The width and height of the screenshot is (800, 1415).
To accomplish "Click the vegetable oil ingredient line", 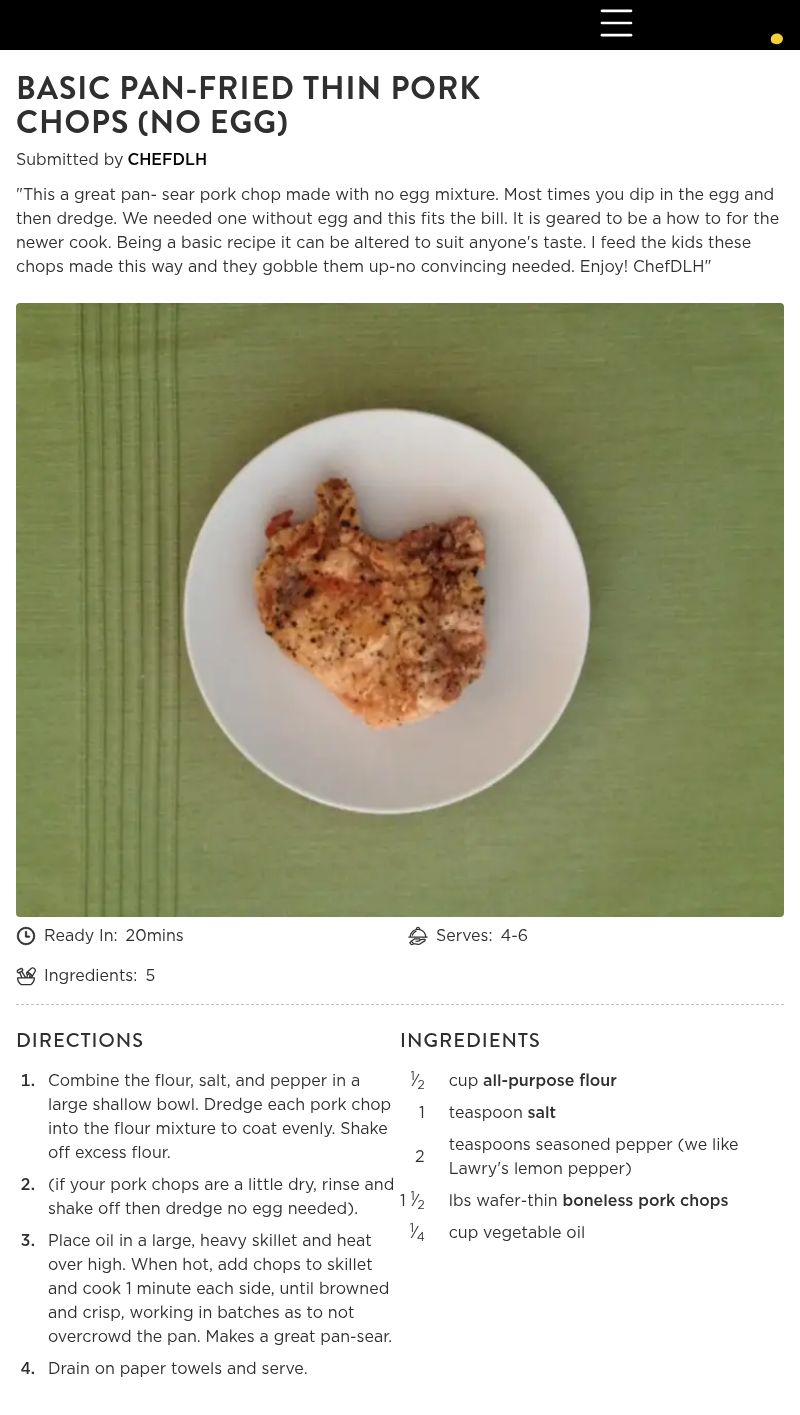I will click(x=516, y=1233).
